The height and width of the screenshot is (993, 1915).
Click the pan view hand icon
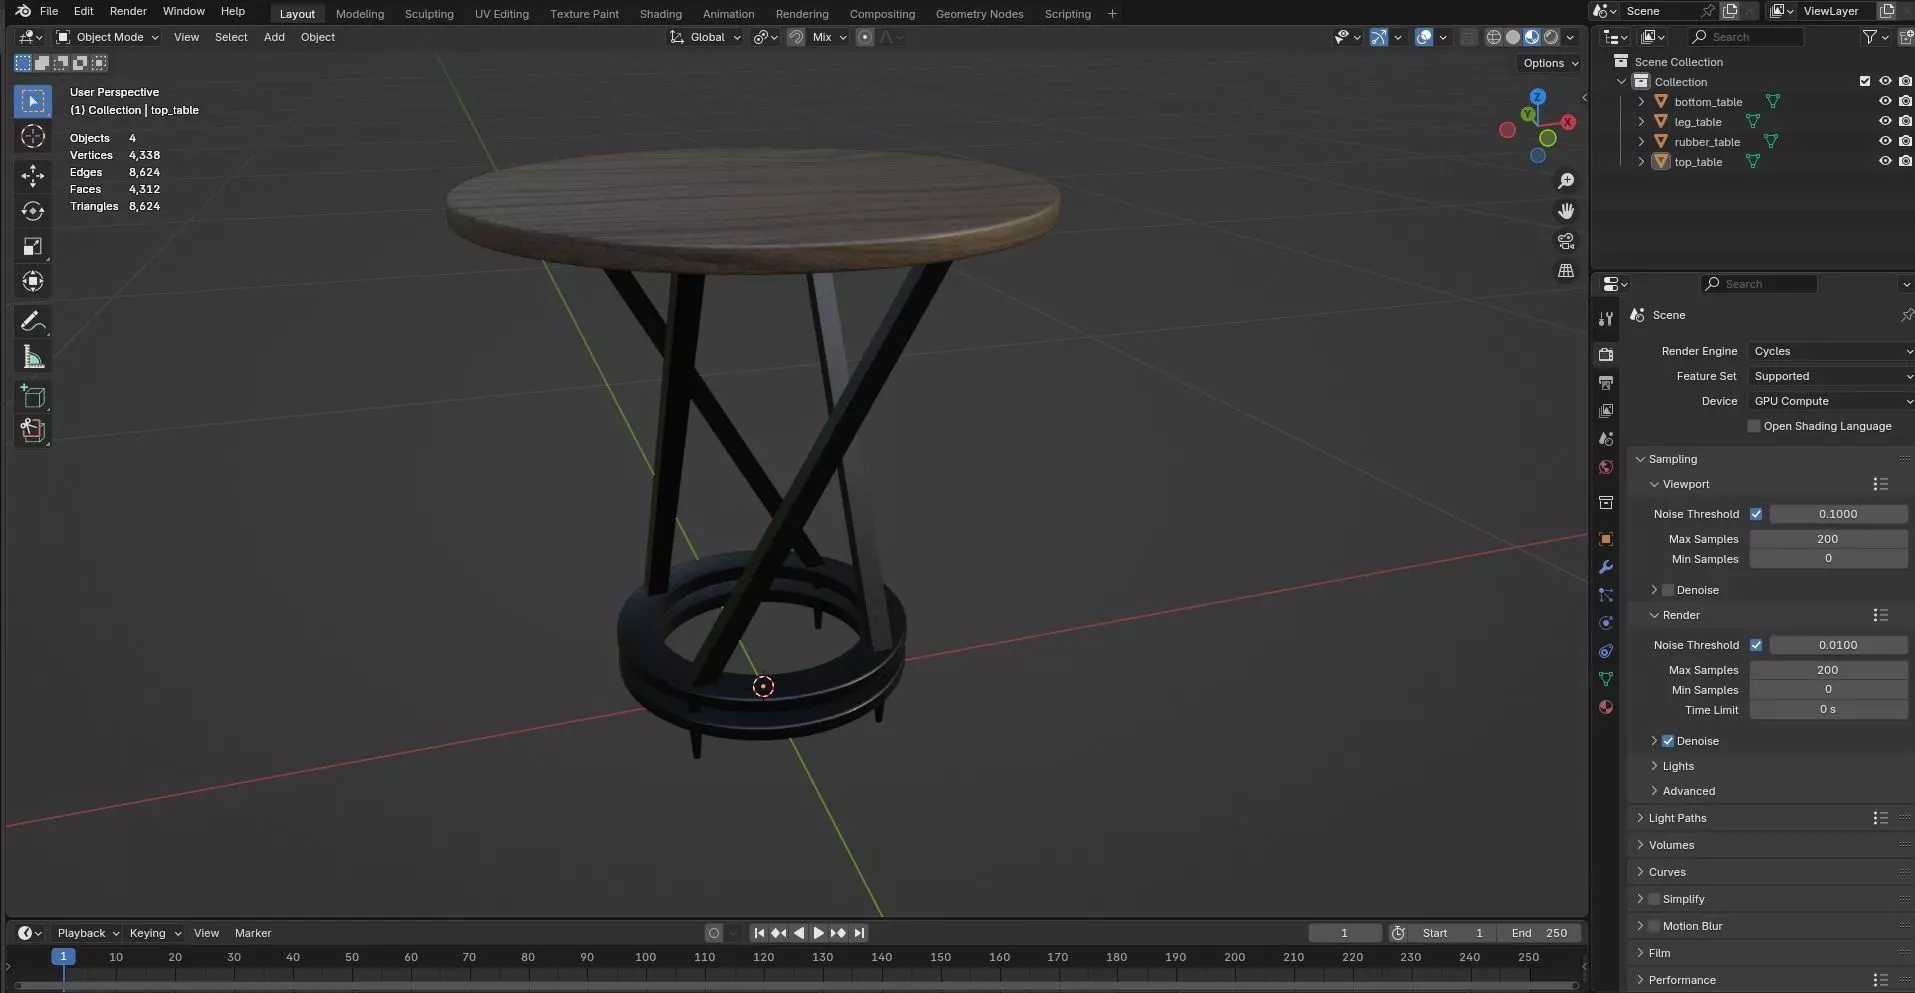point(1566,211)
